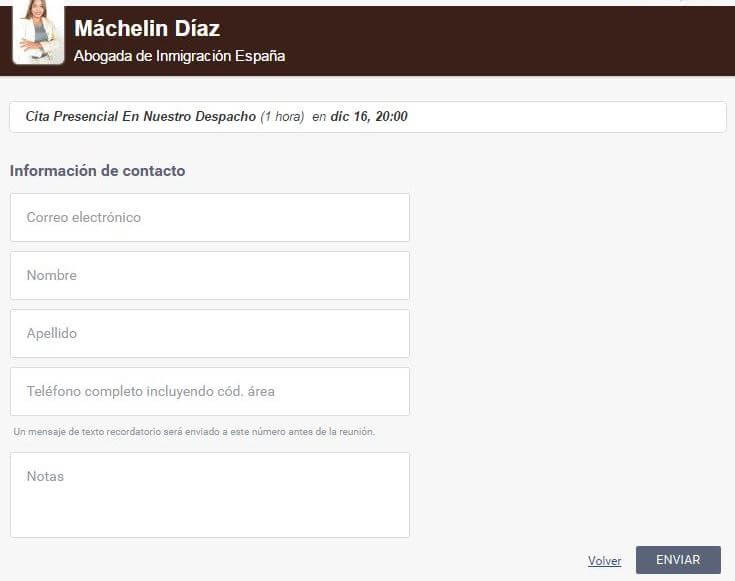Click 'Abogada de Inmigración España' subtitle

click(180, 56)
